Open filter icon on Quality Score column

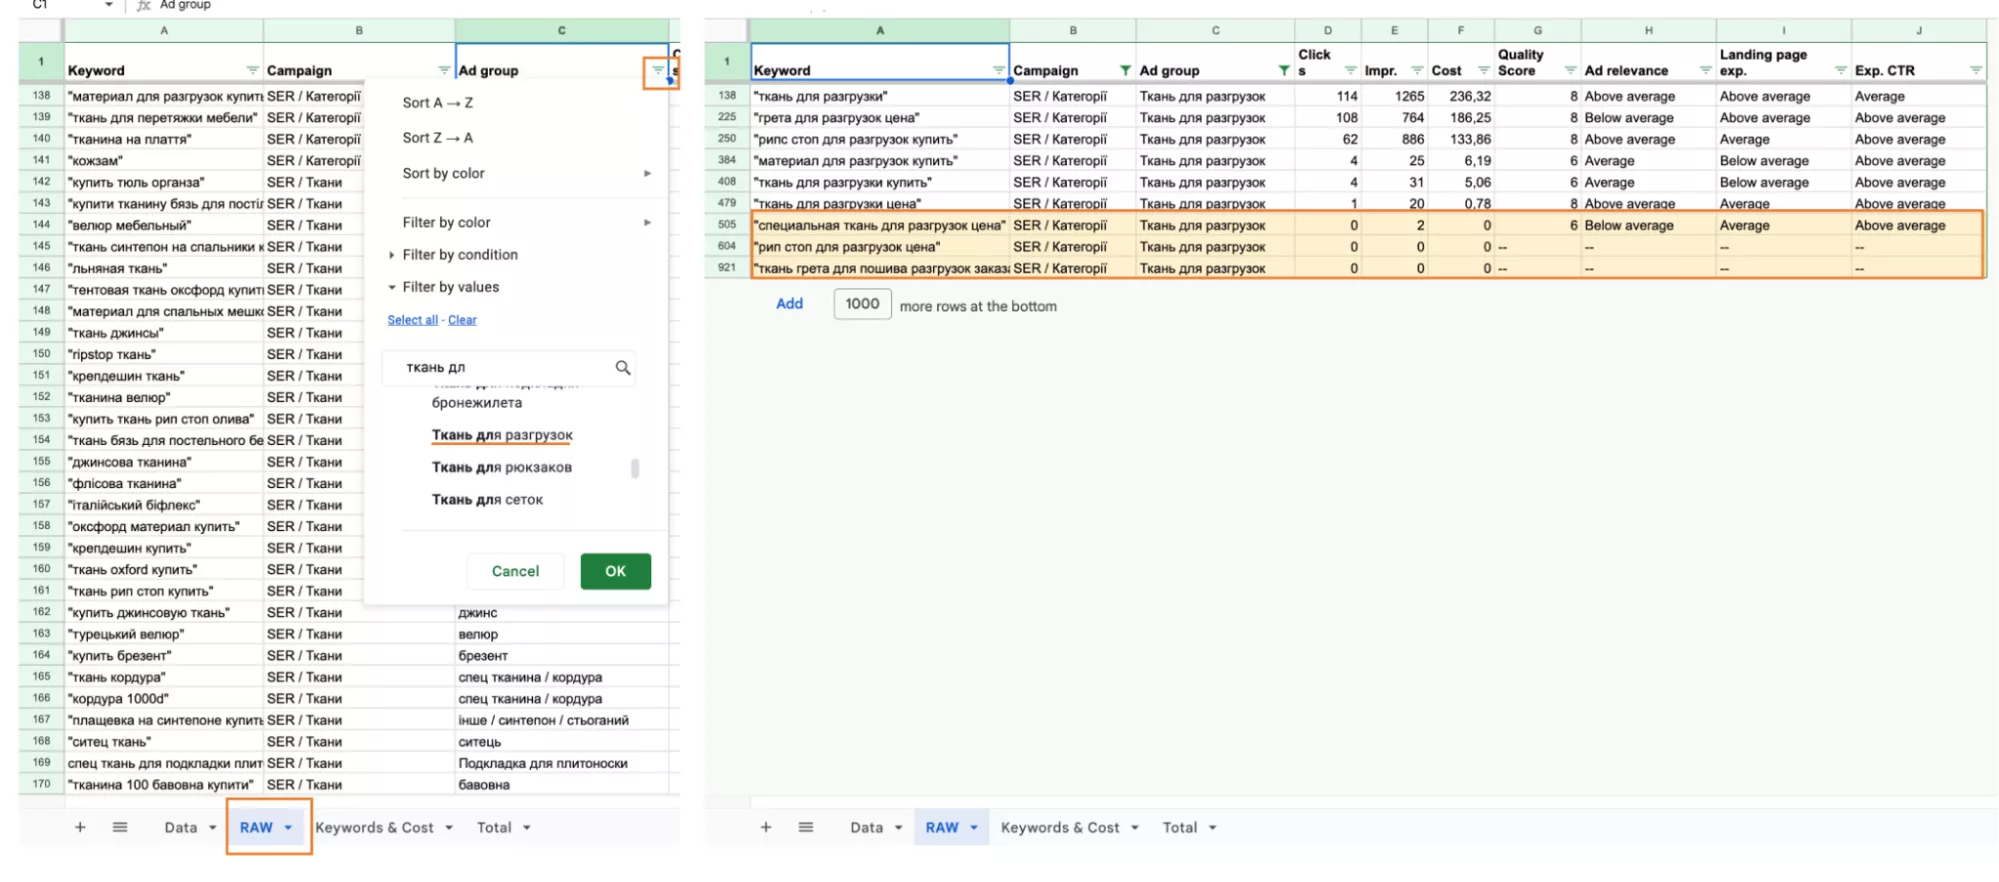tap(1570, 70)
